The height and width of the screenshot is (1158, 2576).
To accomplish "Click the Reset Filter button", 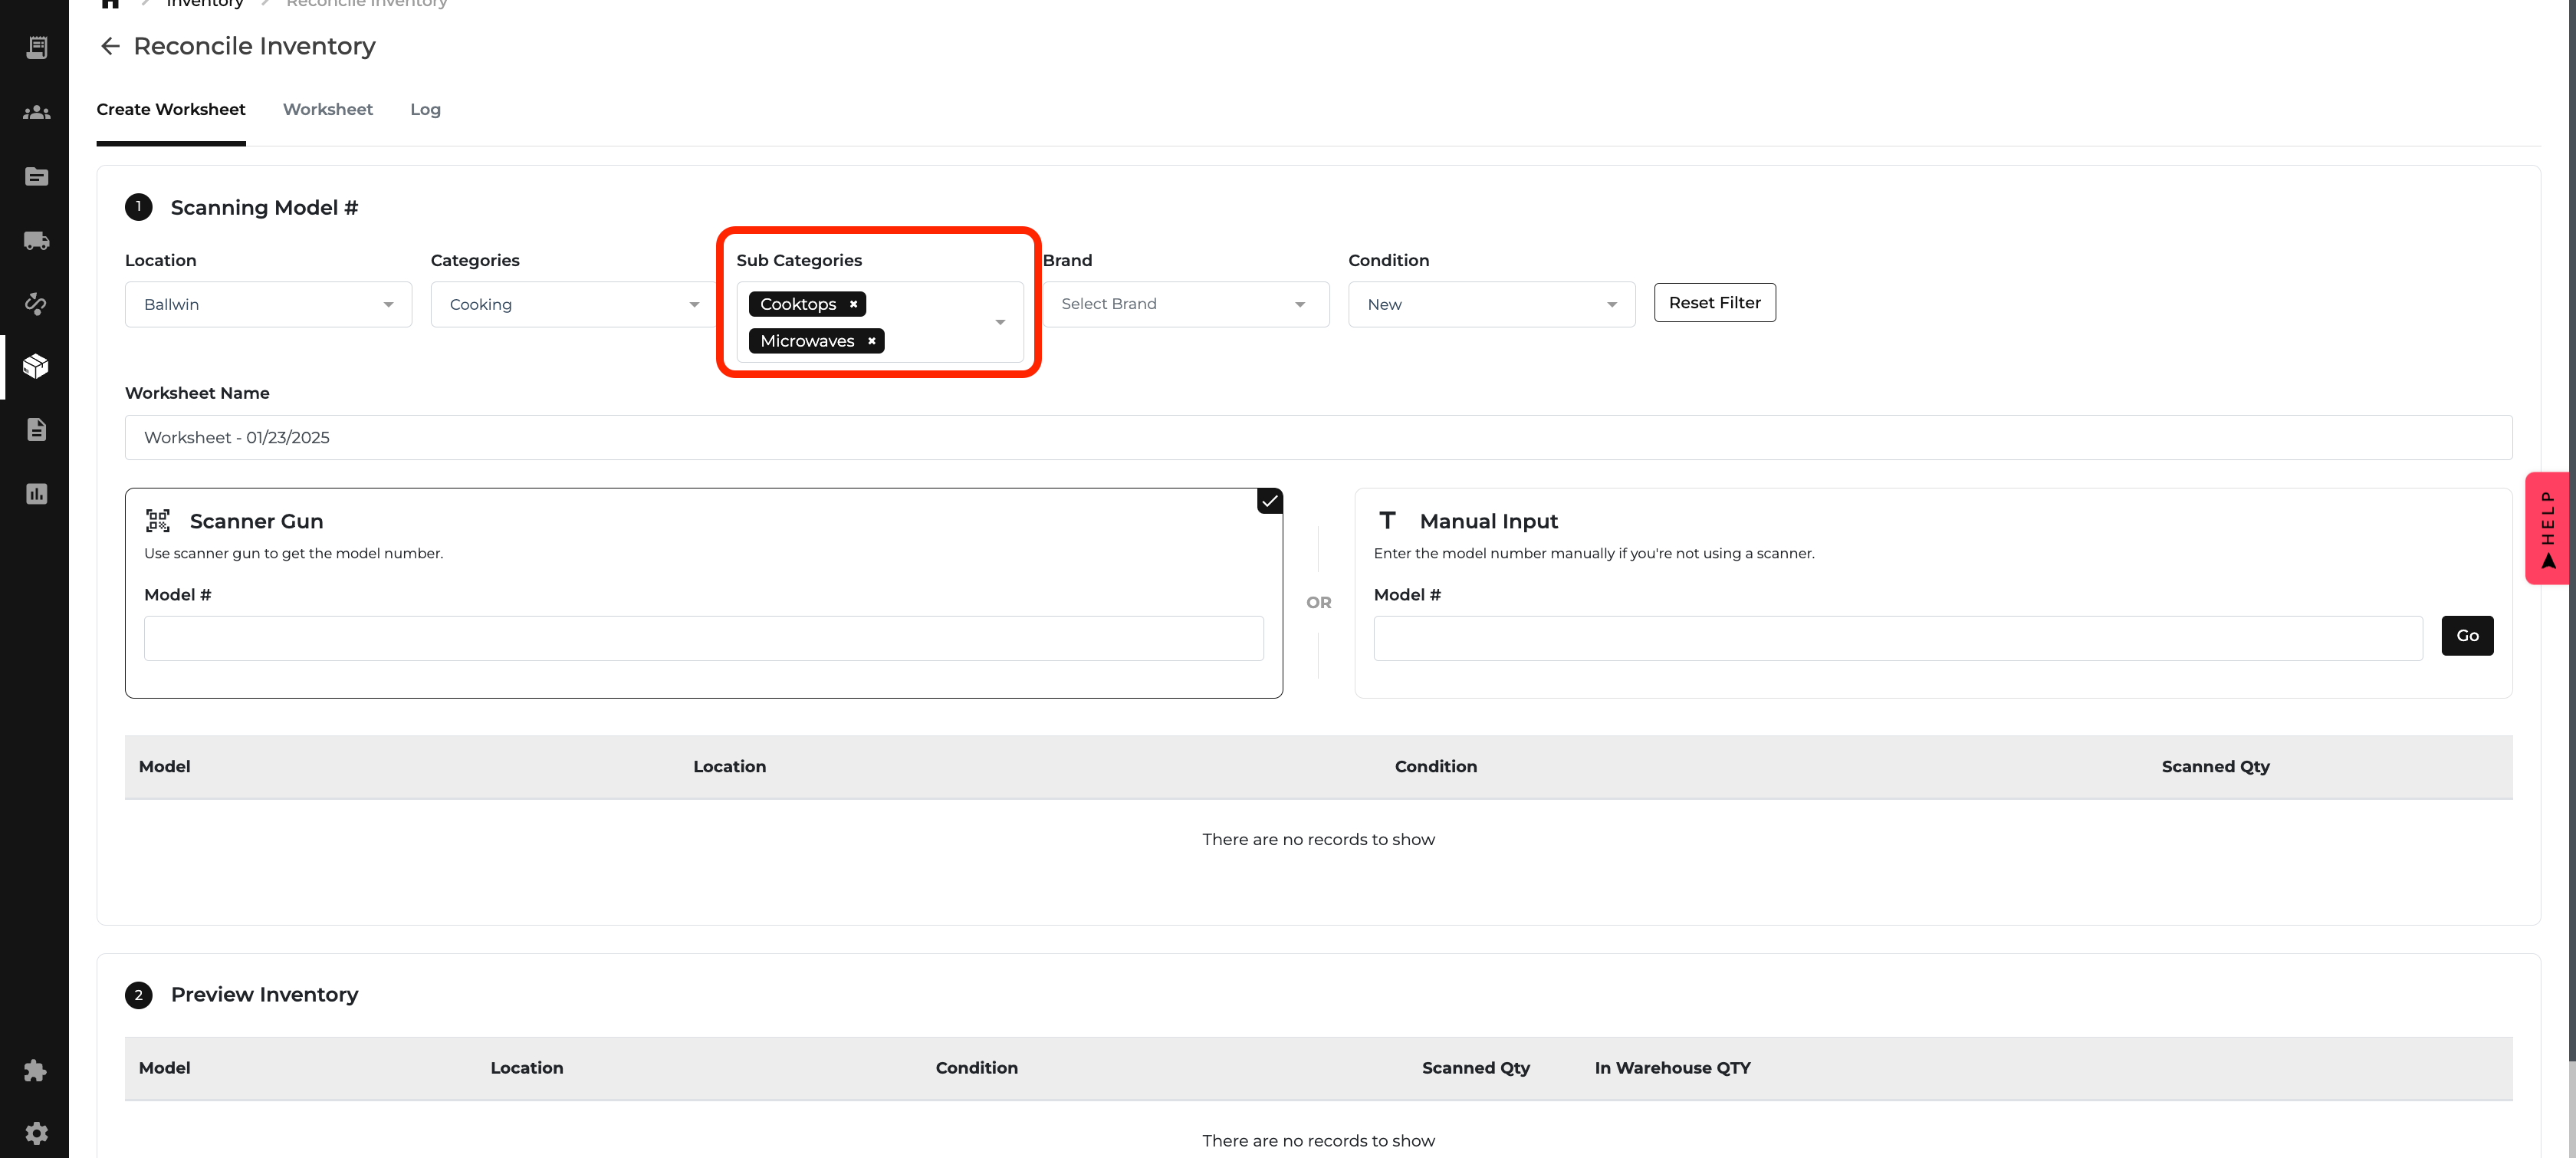I will pyautogui.click(x=1714, y=303).
